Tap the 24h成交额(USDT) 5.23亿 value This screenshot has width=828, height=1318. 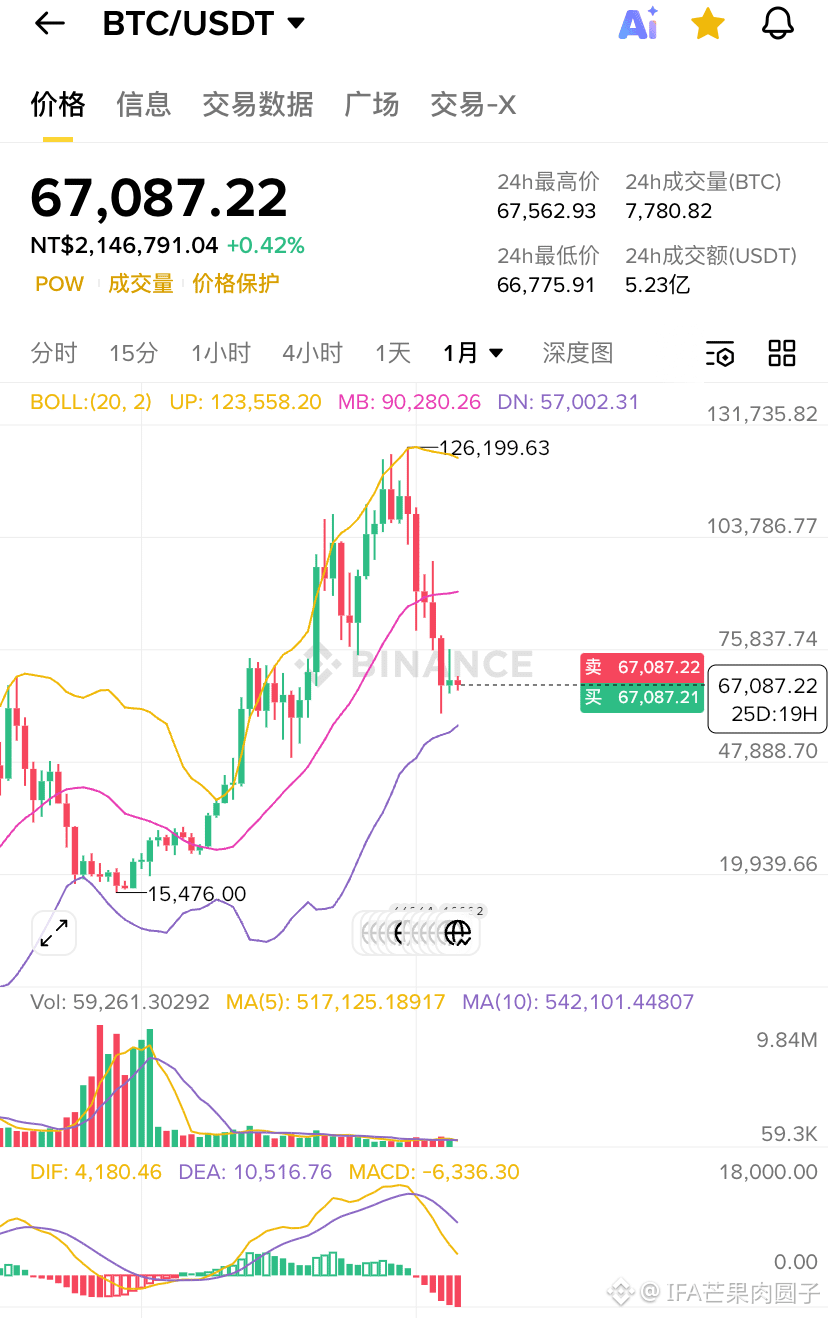pyautogui.click(x=658, y=285)
